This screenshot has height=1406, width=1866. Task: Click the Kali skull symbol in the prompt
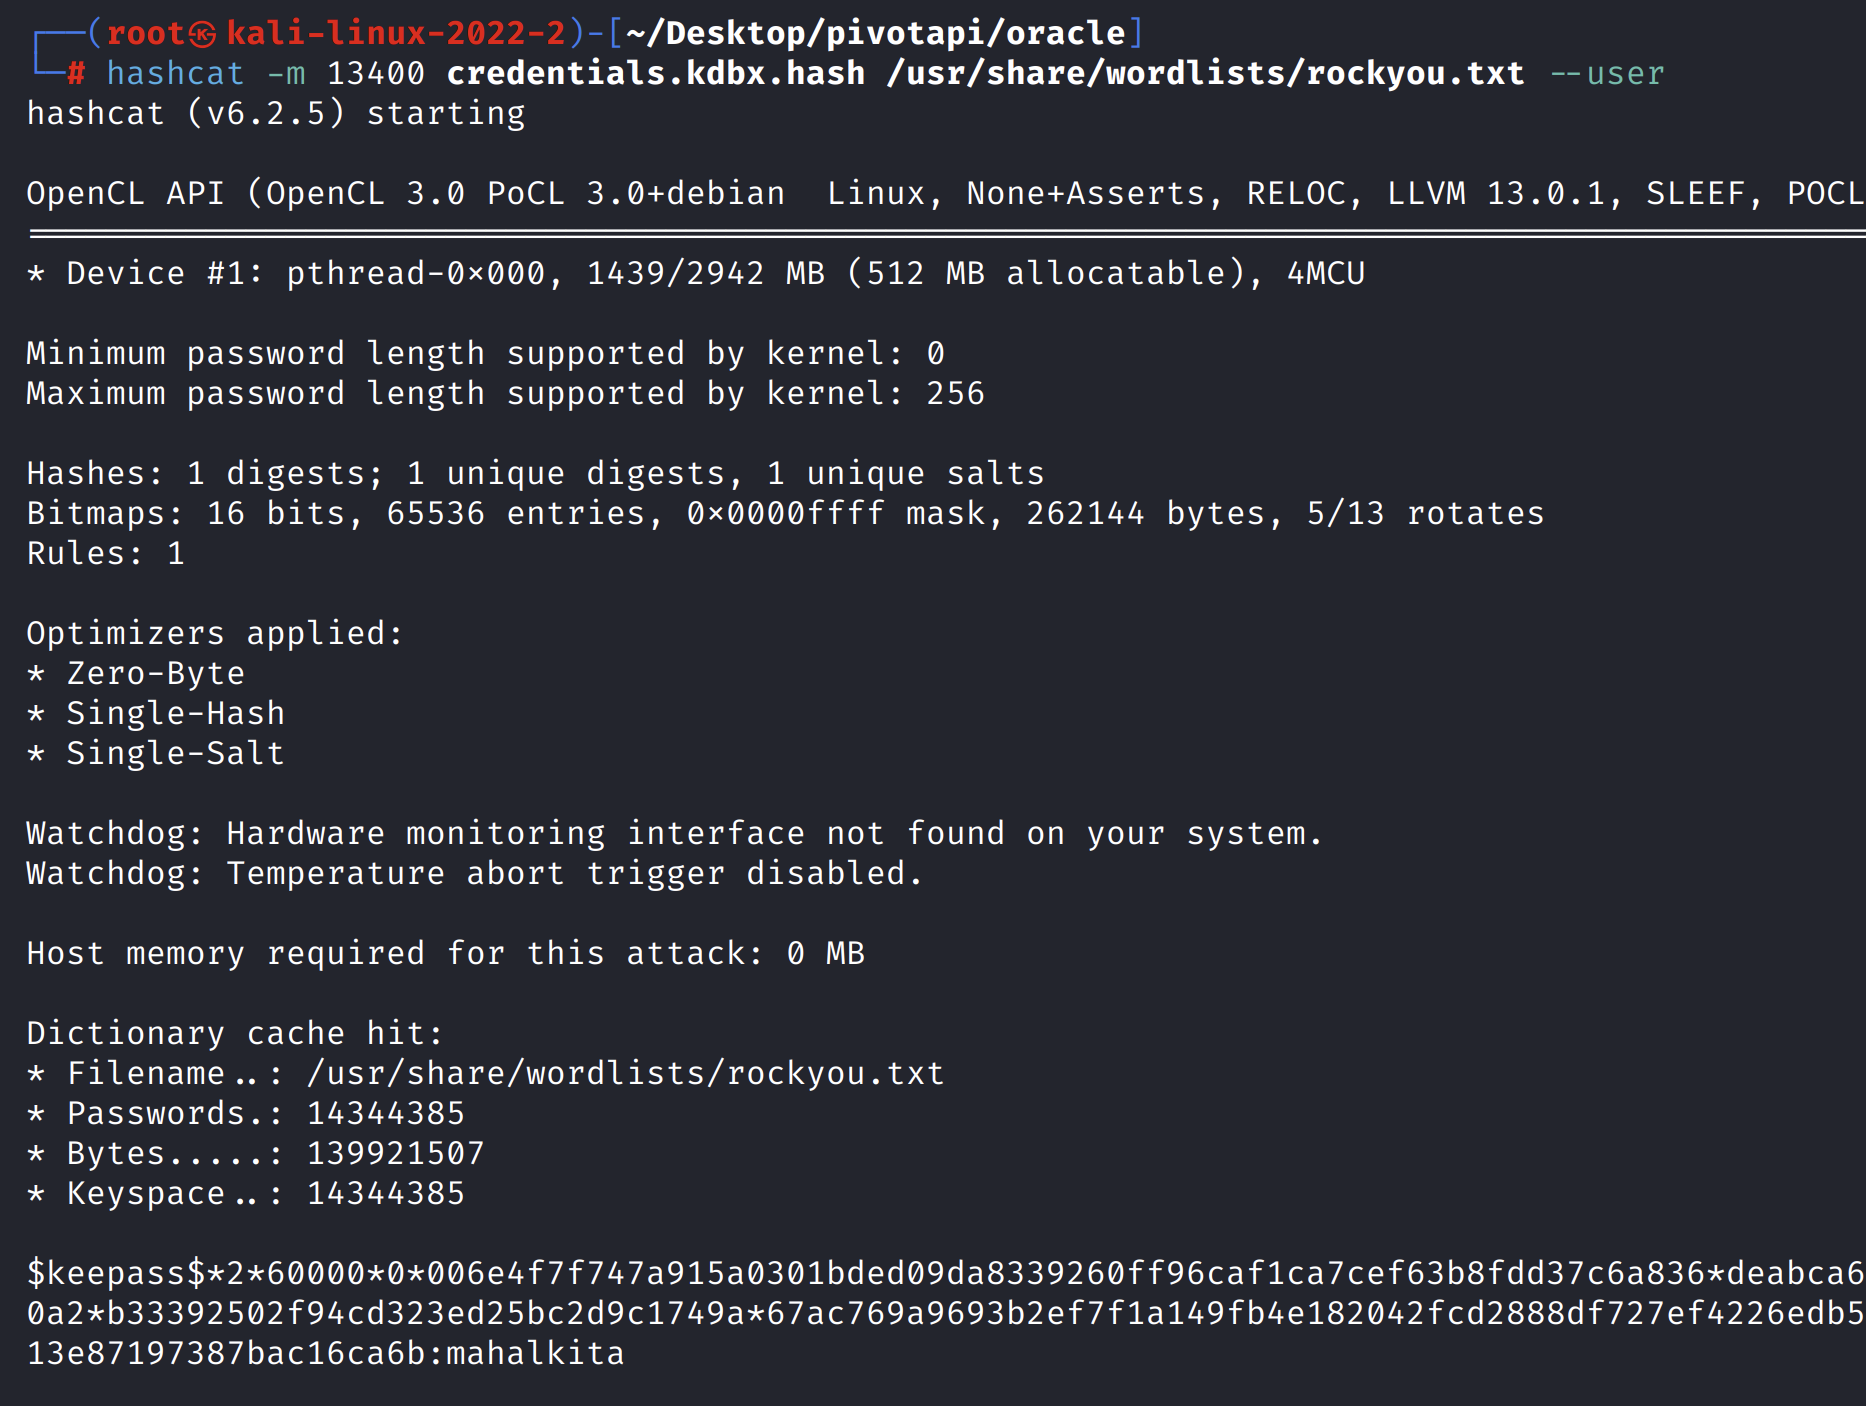coord(203,34)
